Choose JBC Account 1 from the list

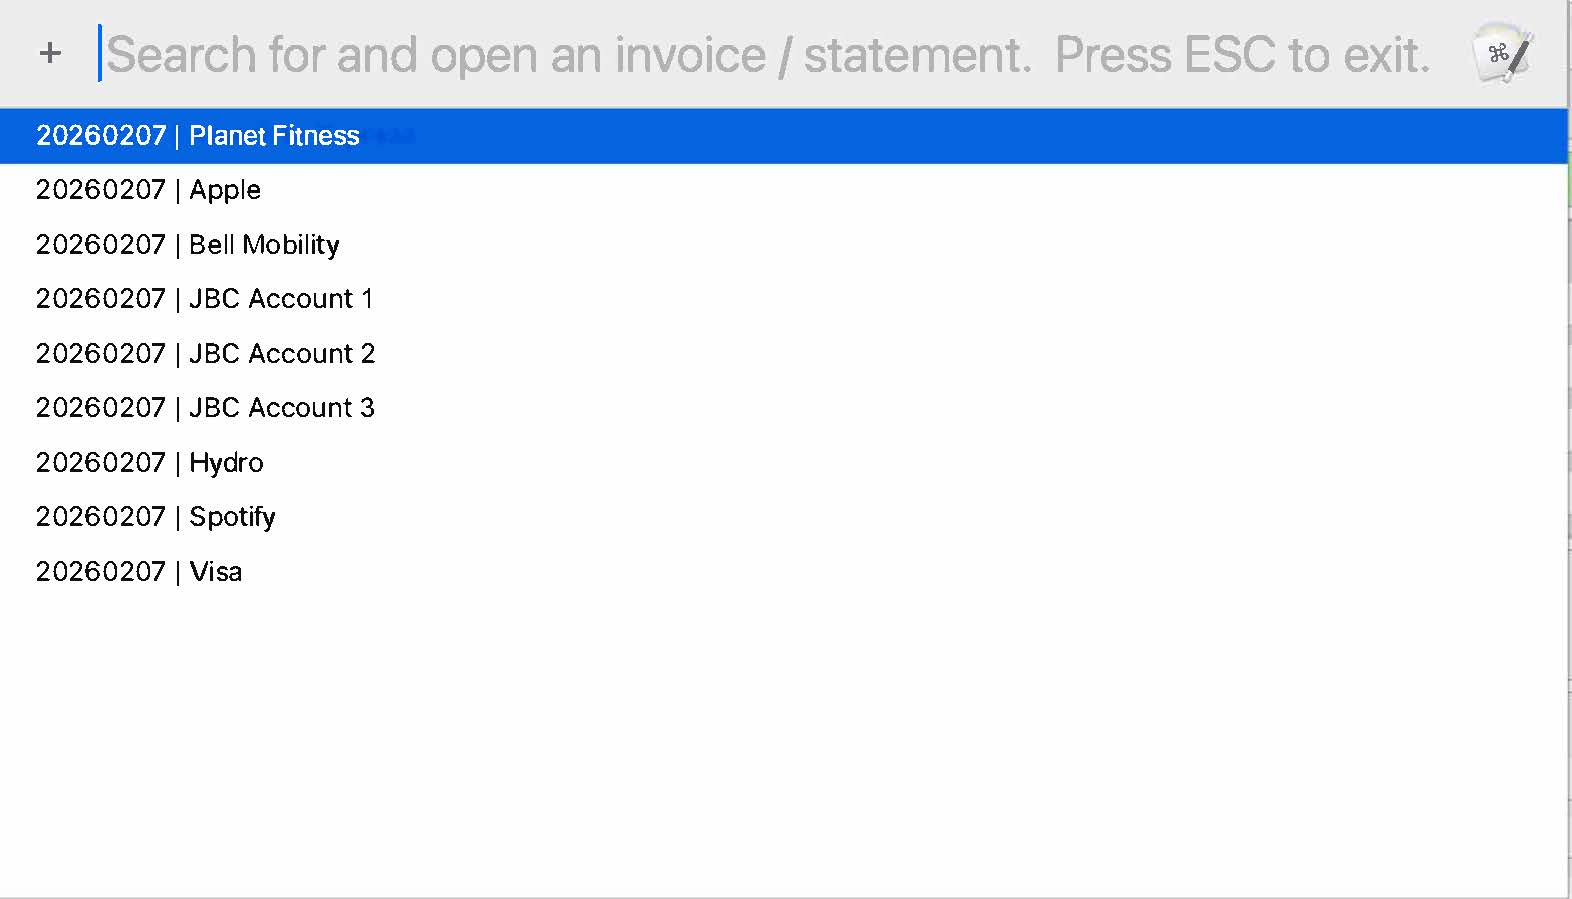tap(204, 299)
